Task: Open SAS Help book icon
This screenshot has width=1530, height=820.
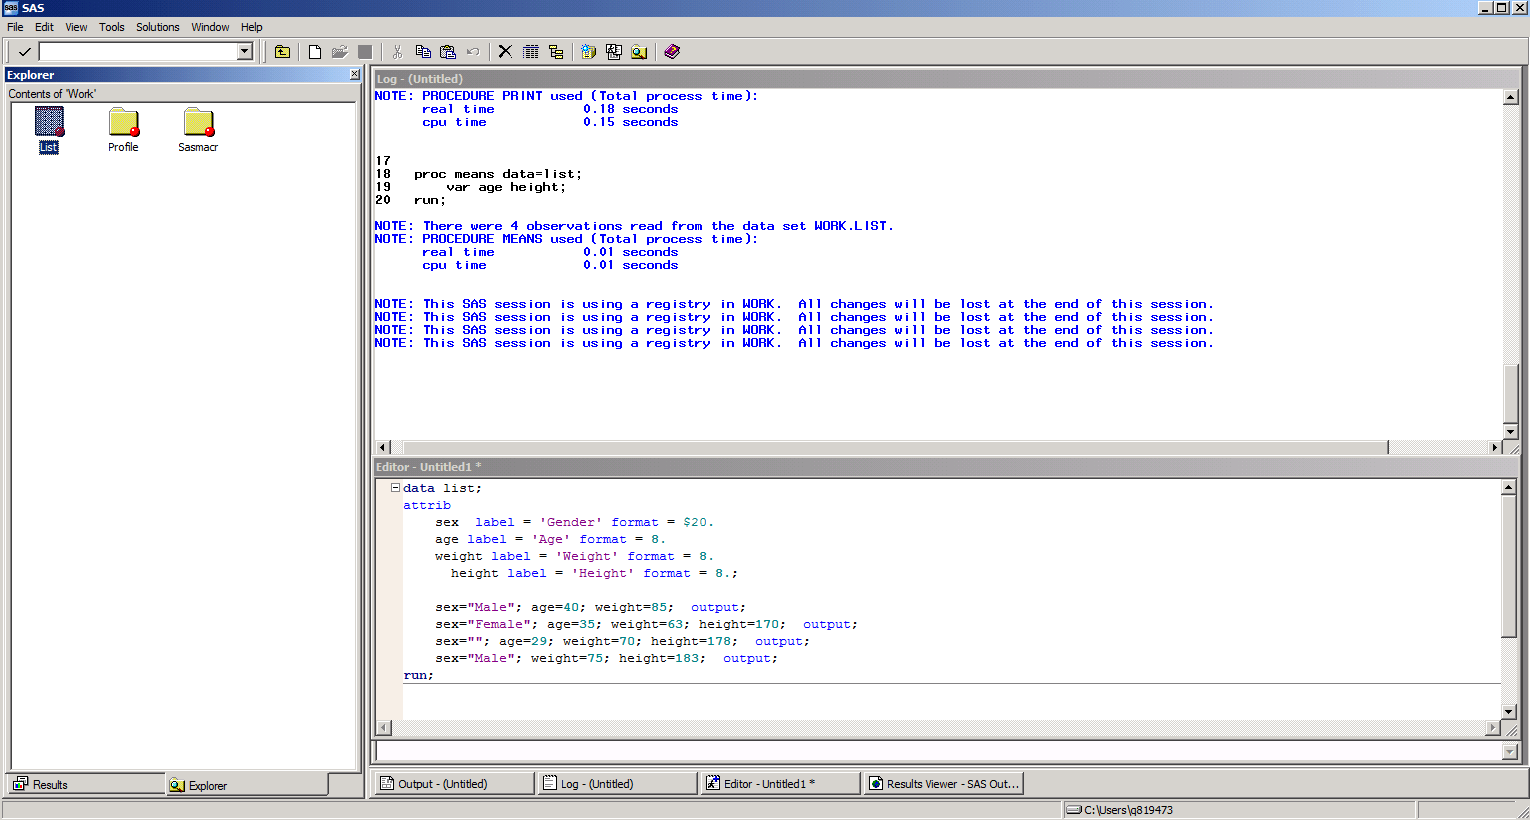Action: tap(672, 52)
